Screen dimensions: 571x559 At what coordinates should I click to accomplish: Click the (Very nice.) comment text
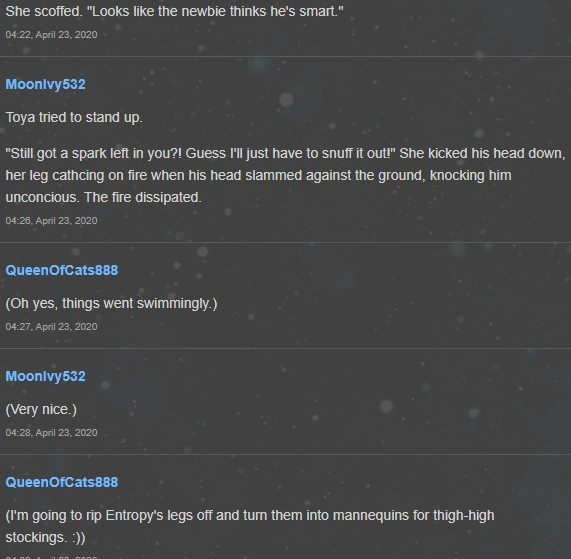pos(41,409)
